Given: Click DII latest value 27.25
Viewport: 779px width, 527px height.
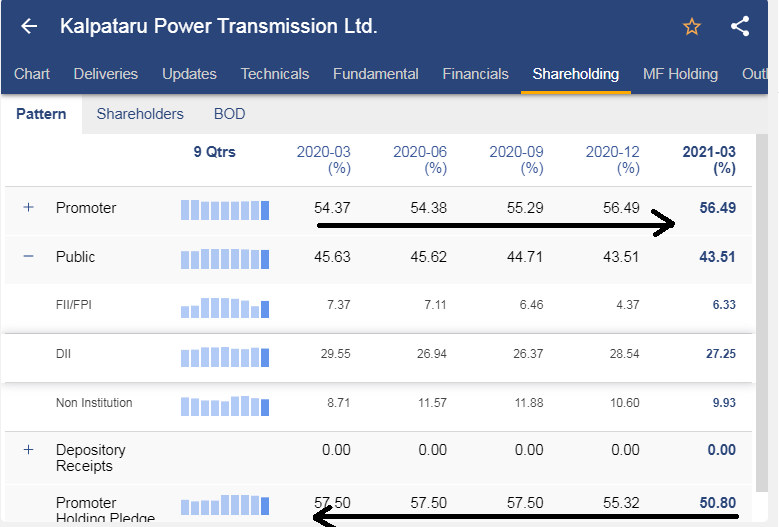Looking at the screenshot, I should (x=721, y=354).
